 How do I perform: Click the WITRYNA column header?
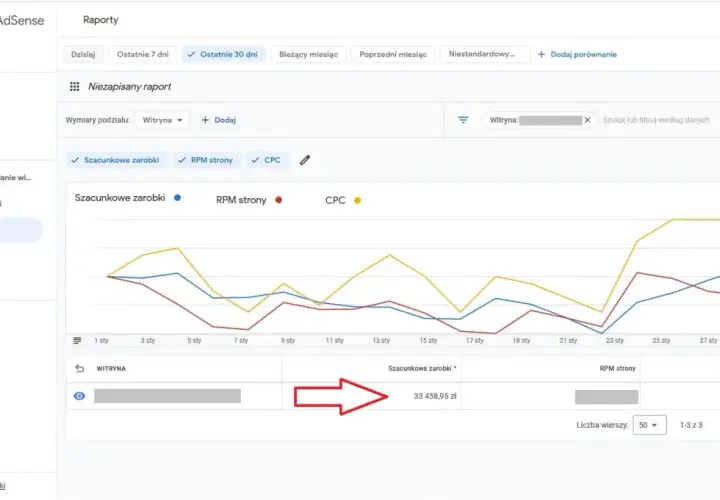tap(111, 368)
